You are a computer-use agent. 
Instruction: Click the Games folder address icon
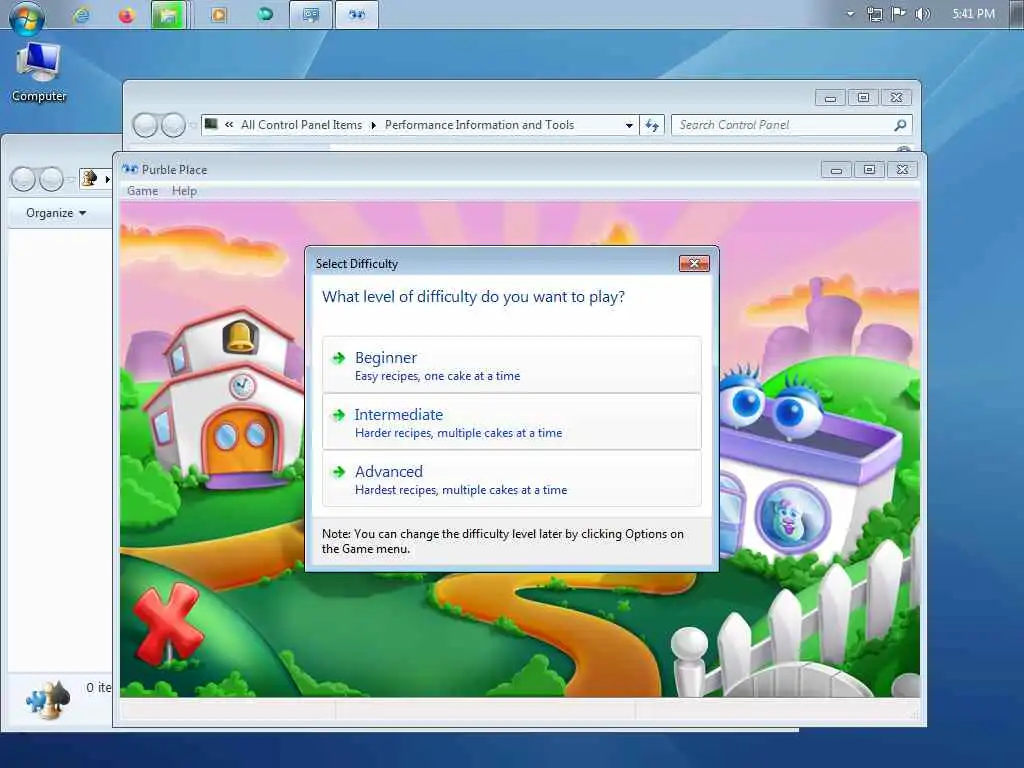click(89, 178)
